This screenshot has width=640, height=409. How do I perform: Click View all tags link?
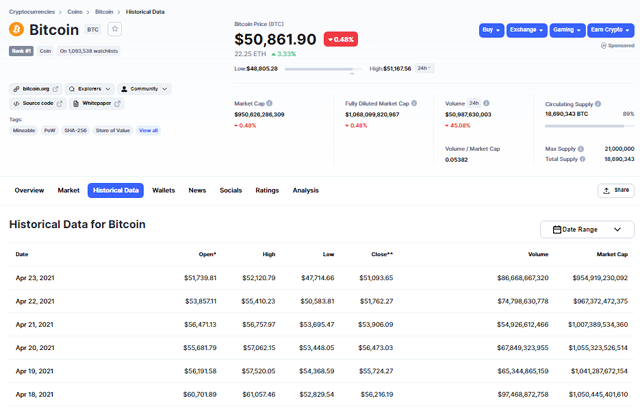click(x=148, y=131)
